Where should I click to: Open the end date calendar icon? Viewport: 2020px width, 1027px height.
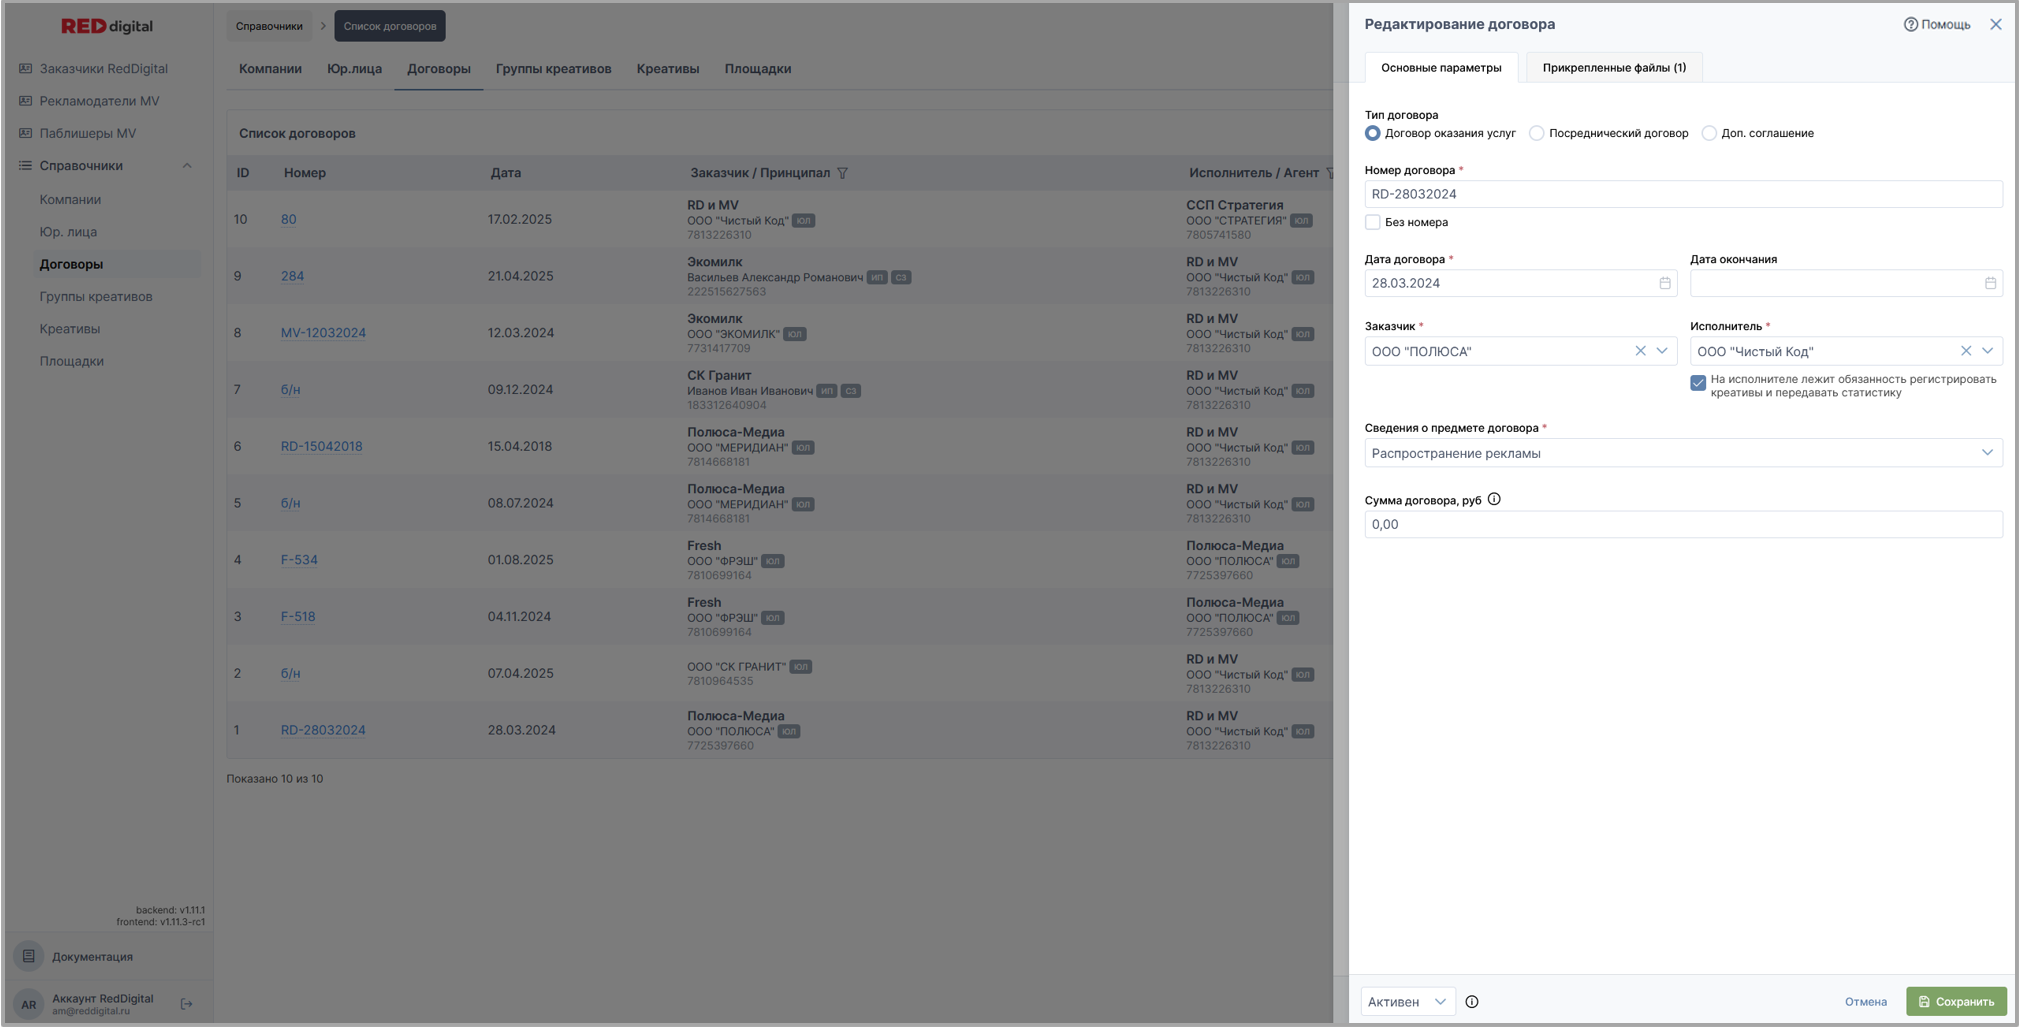point(1990,283)
